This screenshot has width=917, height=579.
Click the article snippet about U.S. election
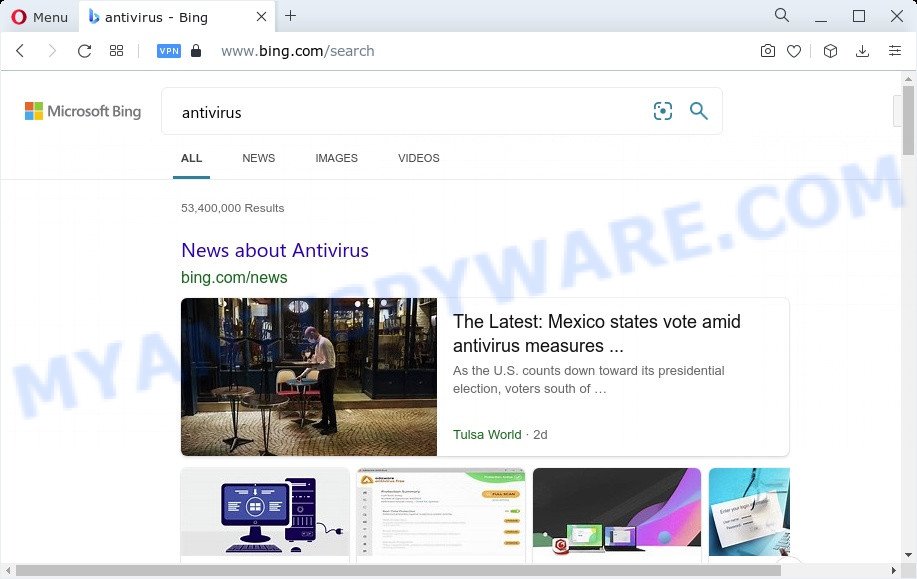pos(588,380)
